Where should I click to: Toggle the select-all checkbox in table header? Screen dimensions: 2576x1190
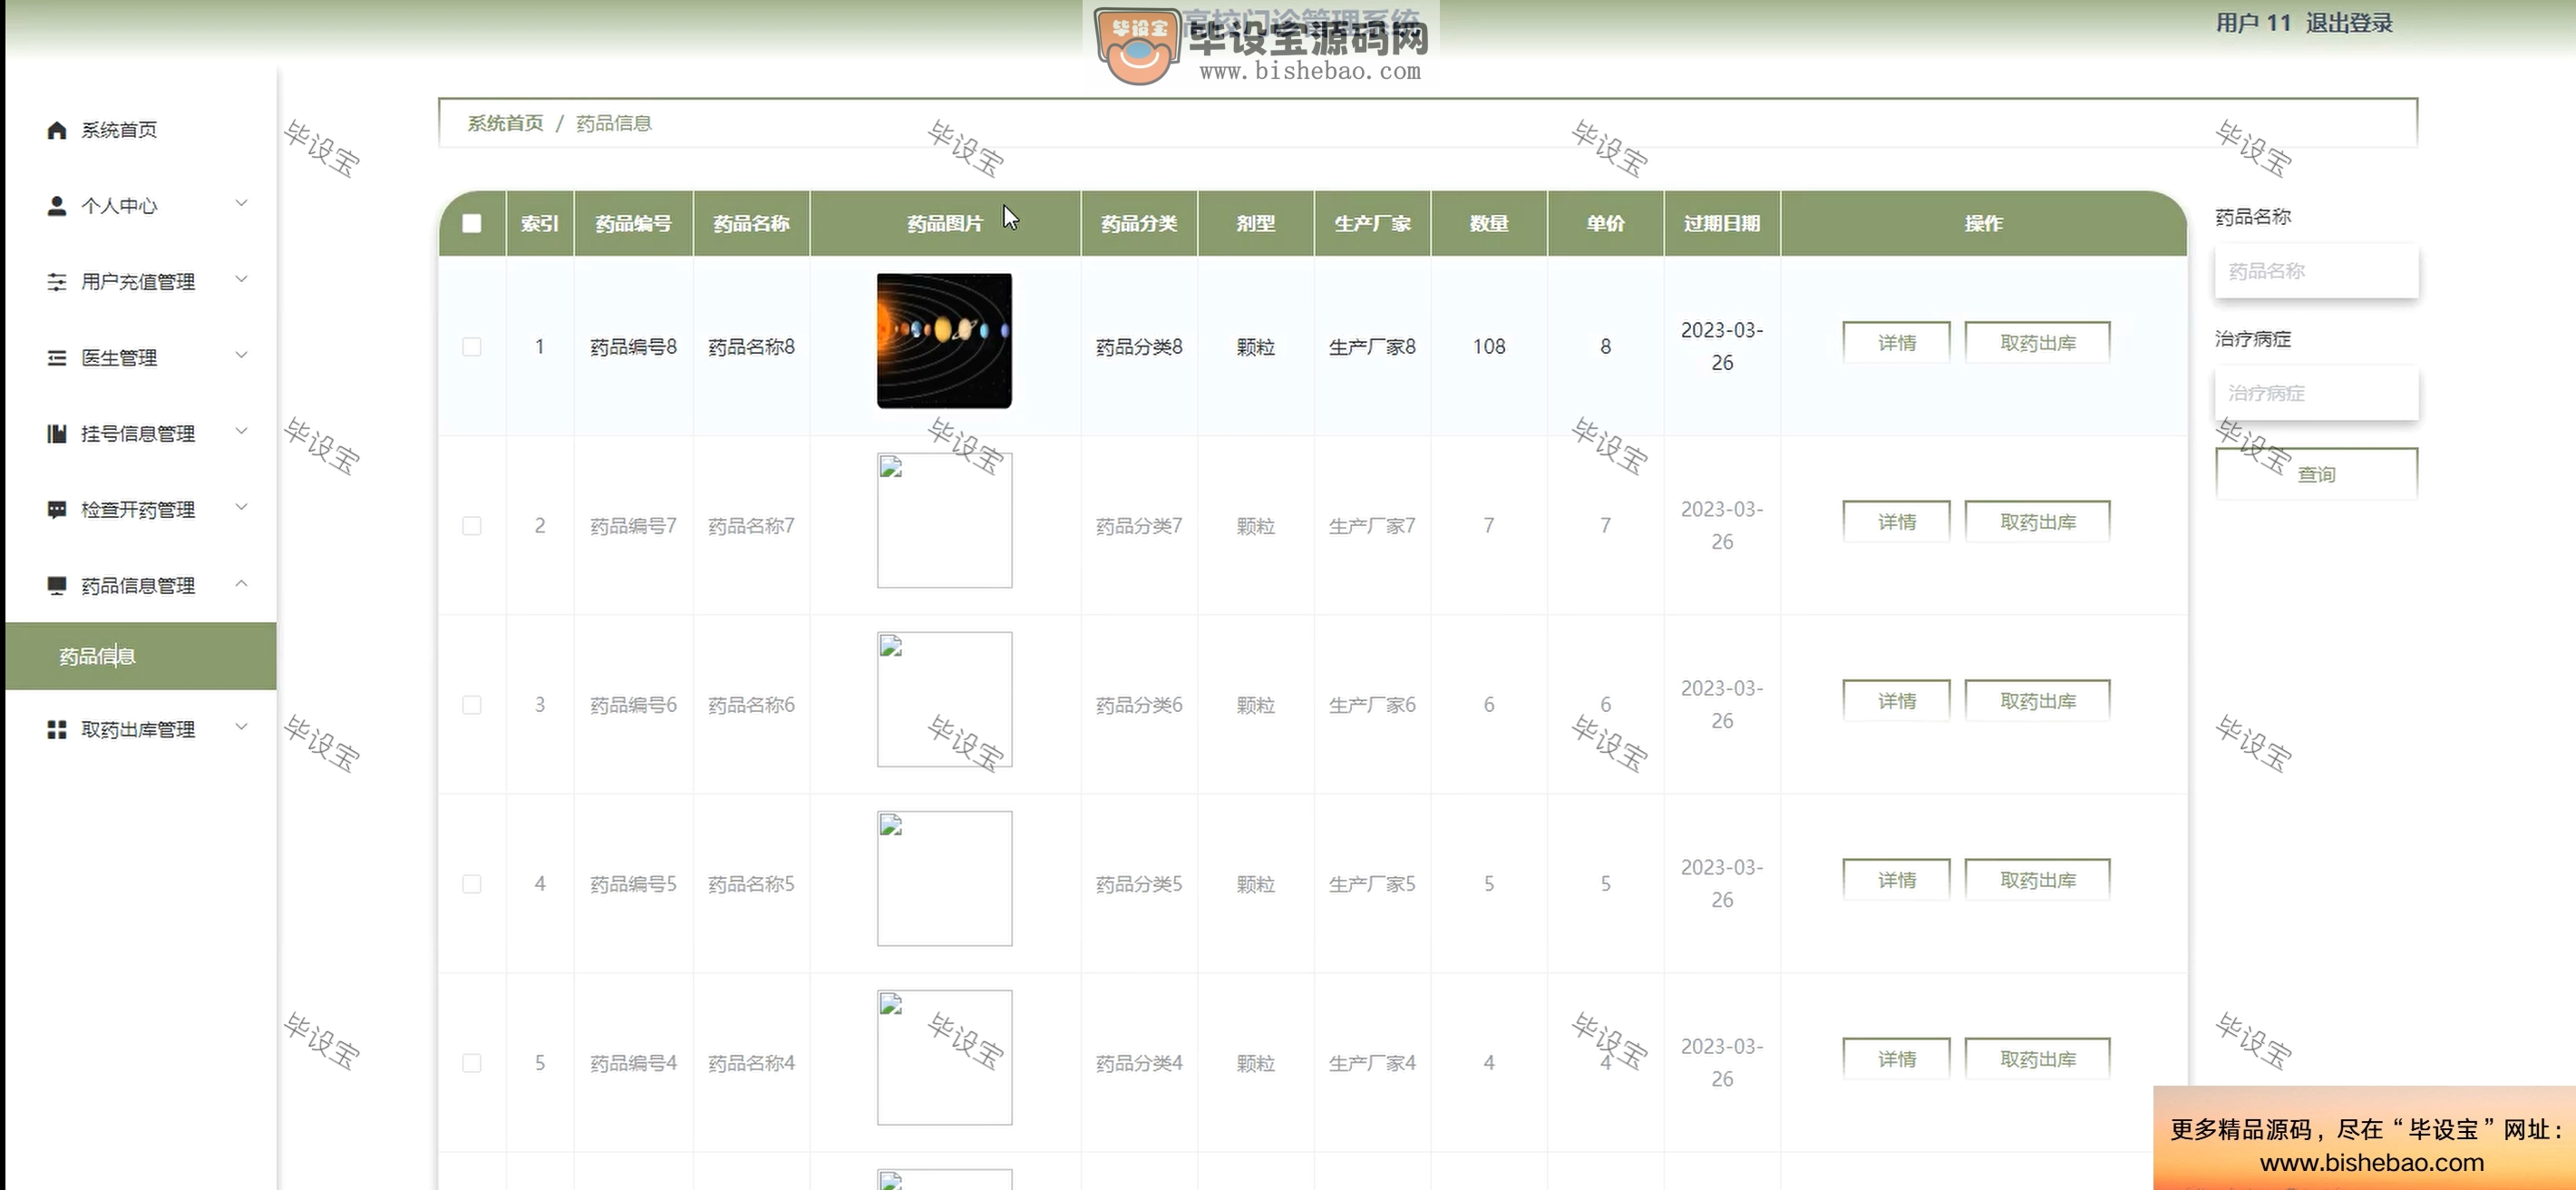[x=472, y=223]
